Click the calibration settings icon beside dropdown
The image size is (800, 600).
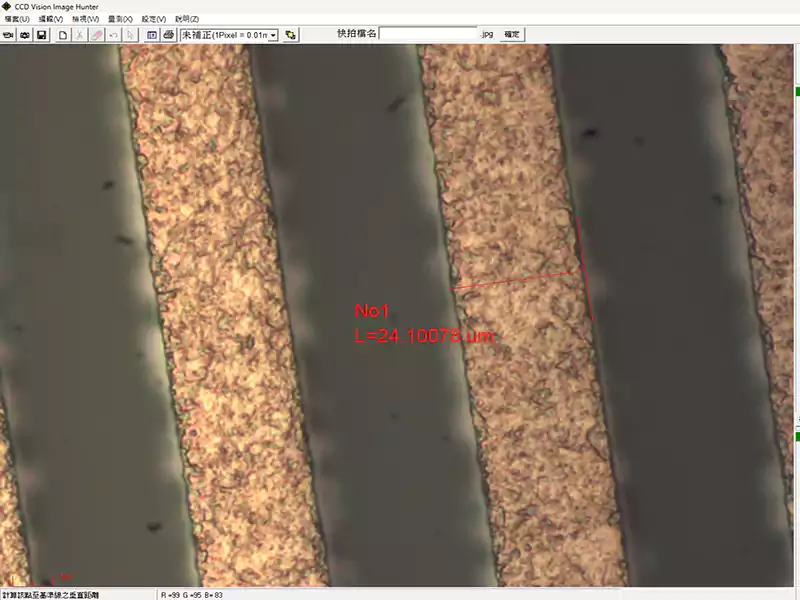[291, 35]
